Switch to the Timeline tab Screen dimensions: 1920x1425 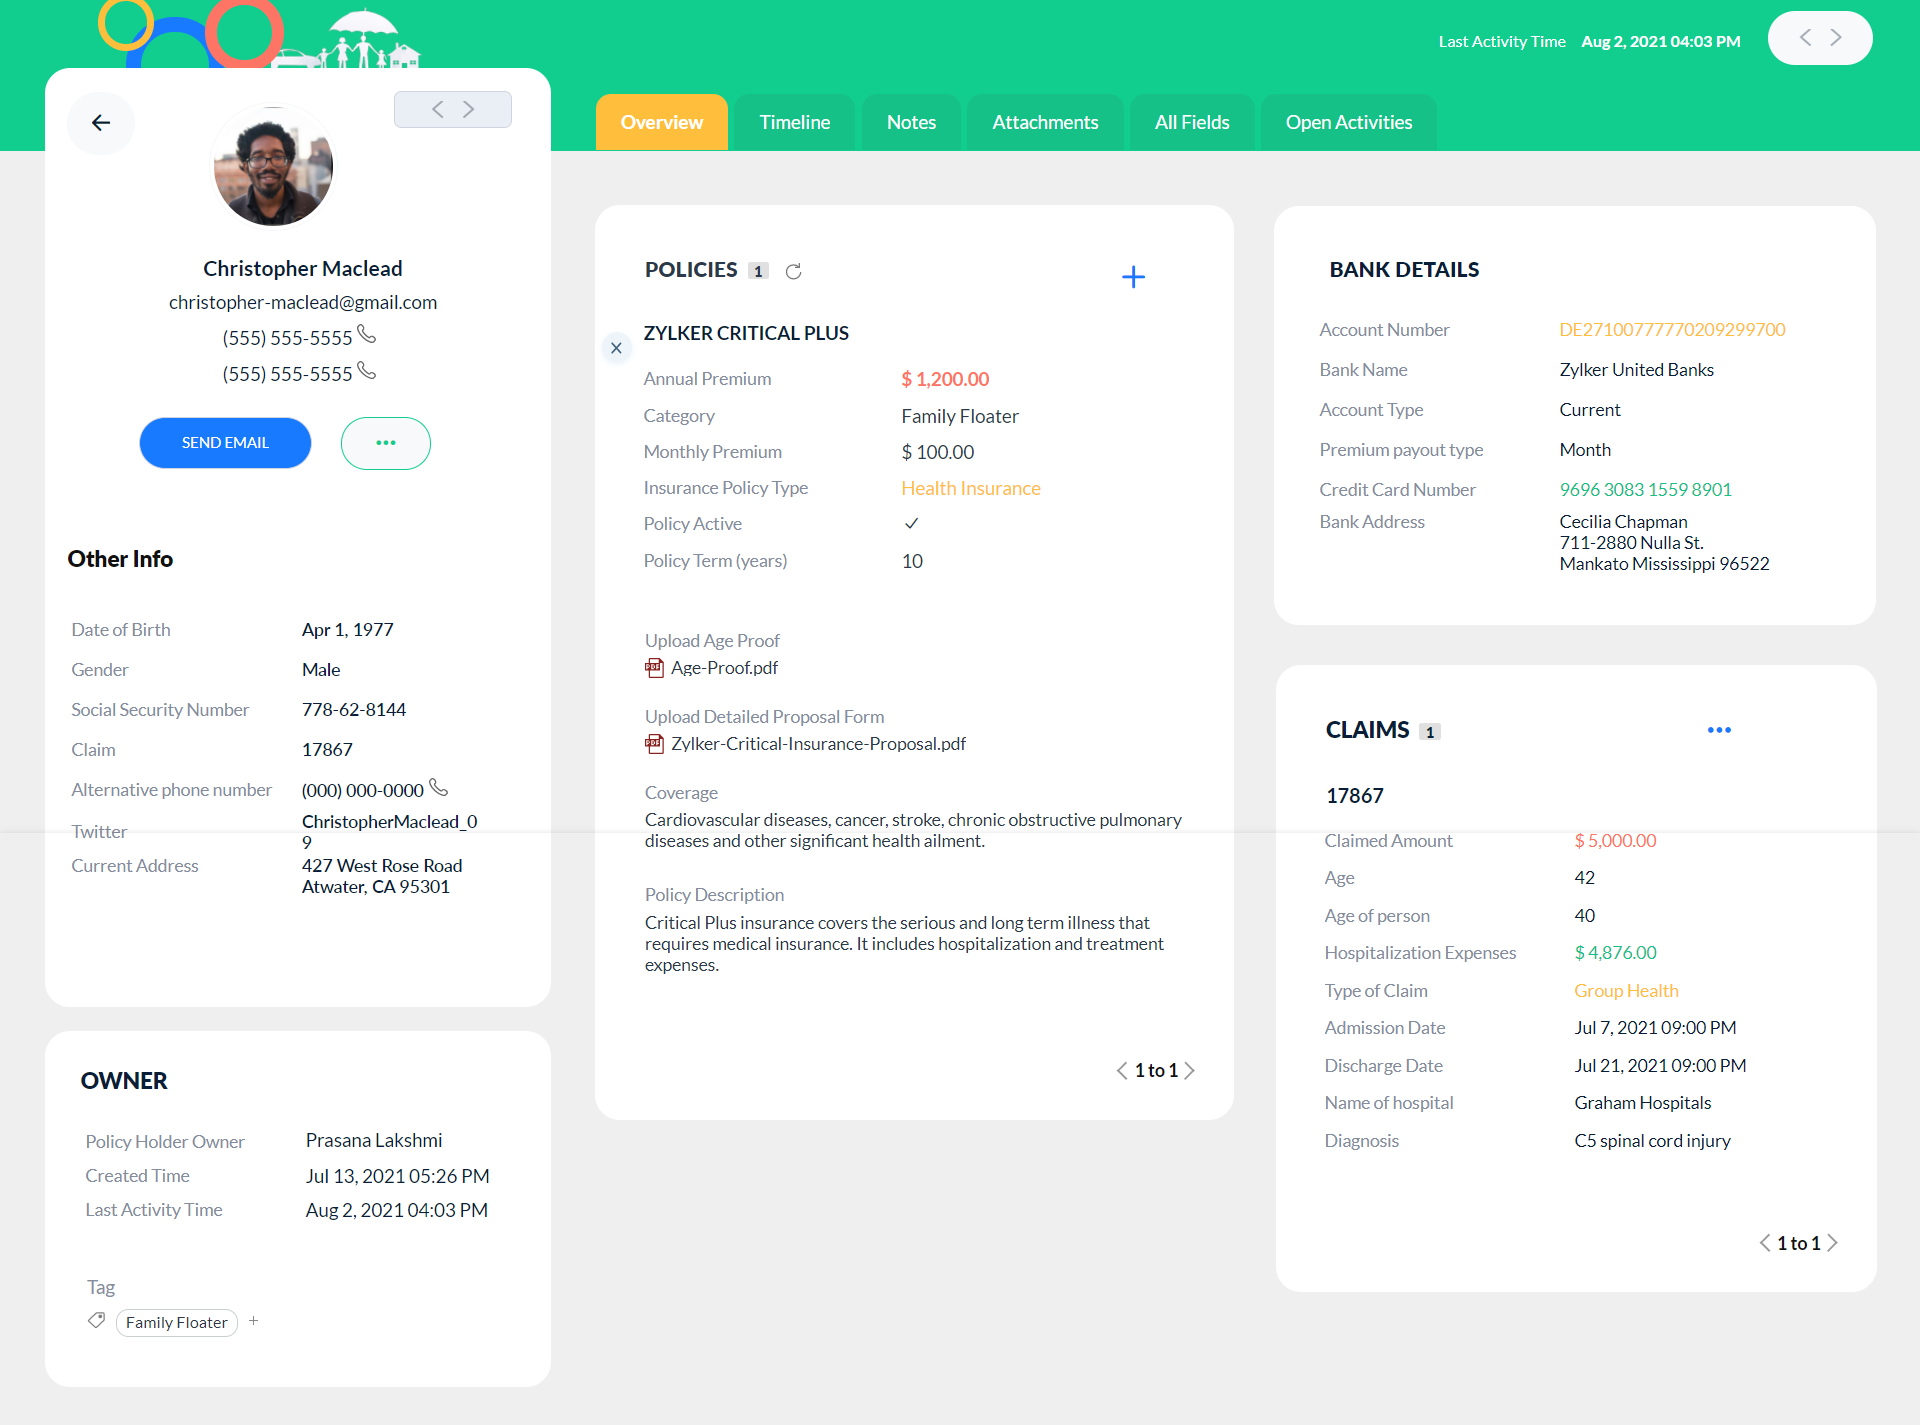794,122
